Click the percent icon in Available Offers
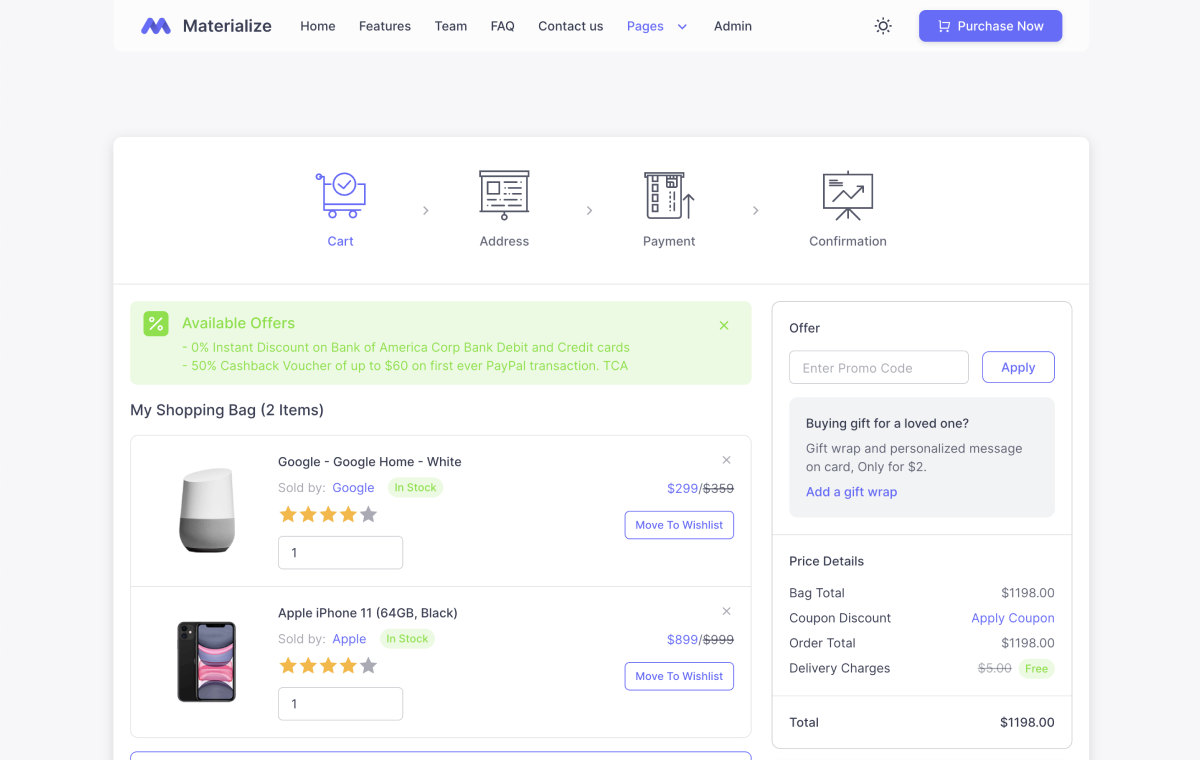 [155, 323]
